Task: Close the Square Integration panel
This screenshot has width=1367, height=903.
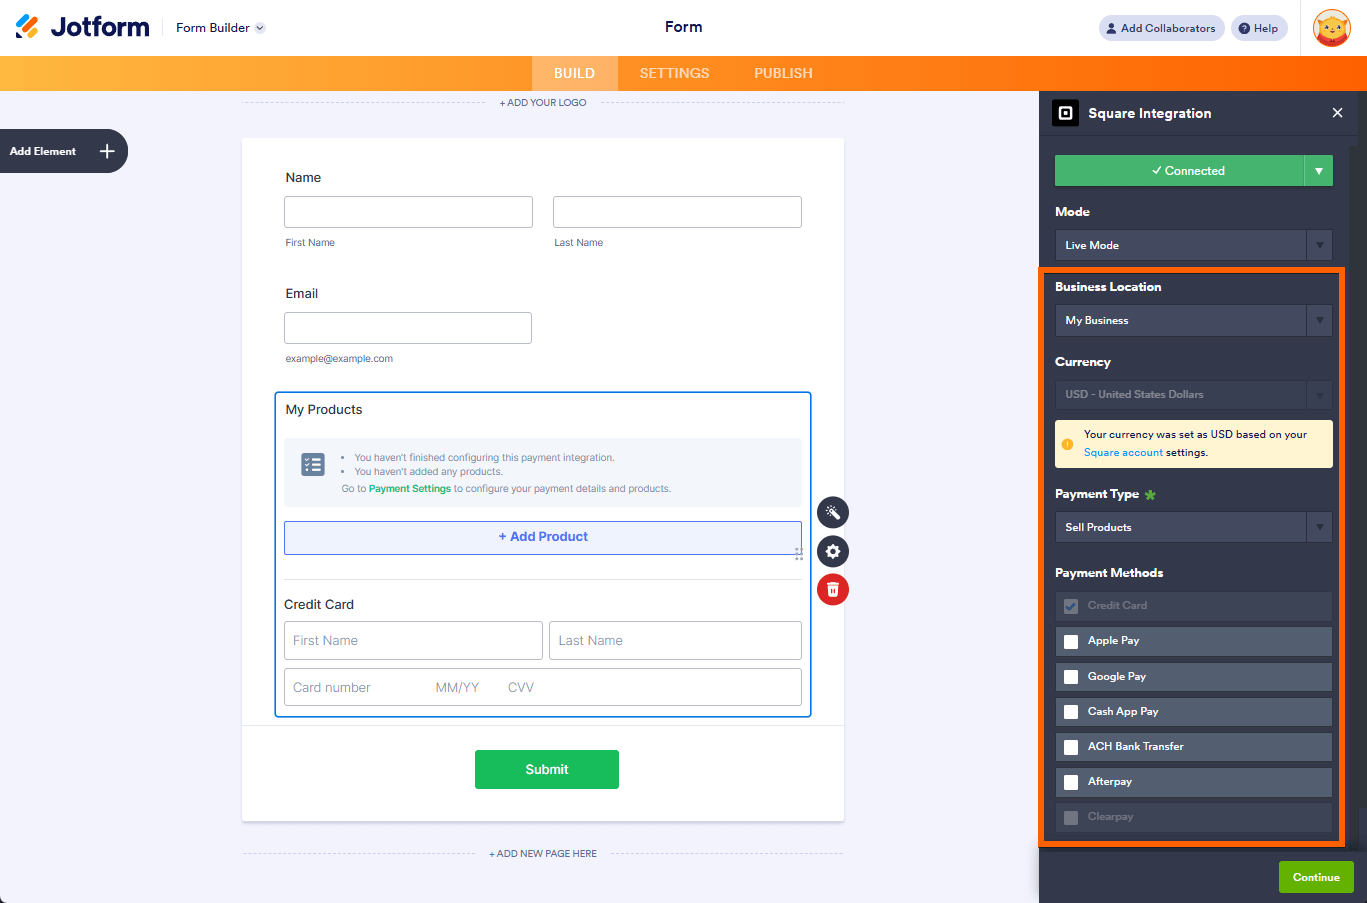Action: (1337, 113)
